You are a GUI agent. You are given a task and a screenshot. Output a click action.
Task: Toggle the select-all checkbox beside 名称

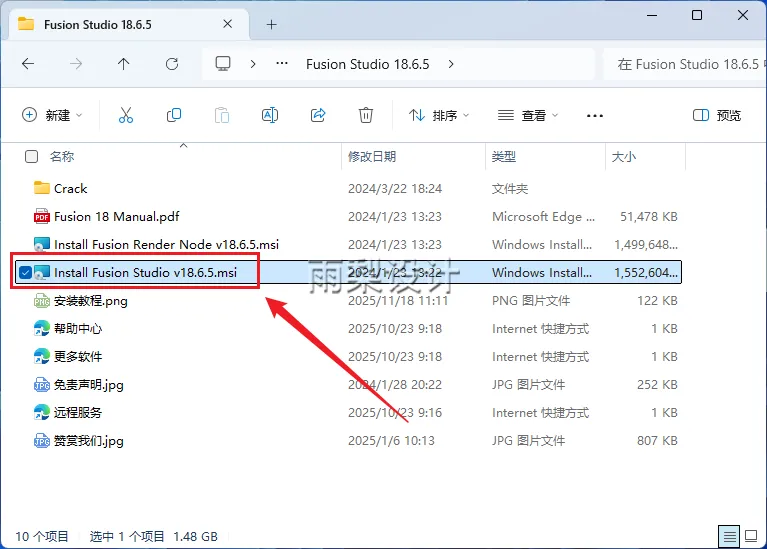(31, 157)
